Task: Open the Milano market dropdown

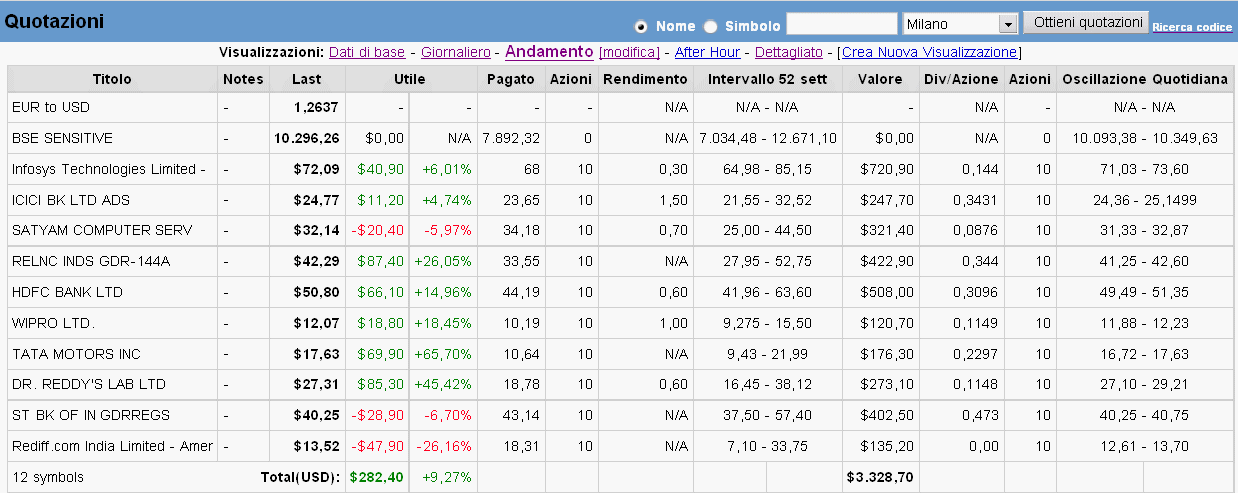Action: tap(959, 23)
